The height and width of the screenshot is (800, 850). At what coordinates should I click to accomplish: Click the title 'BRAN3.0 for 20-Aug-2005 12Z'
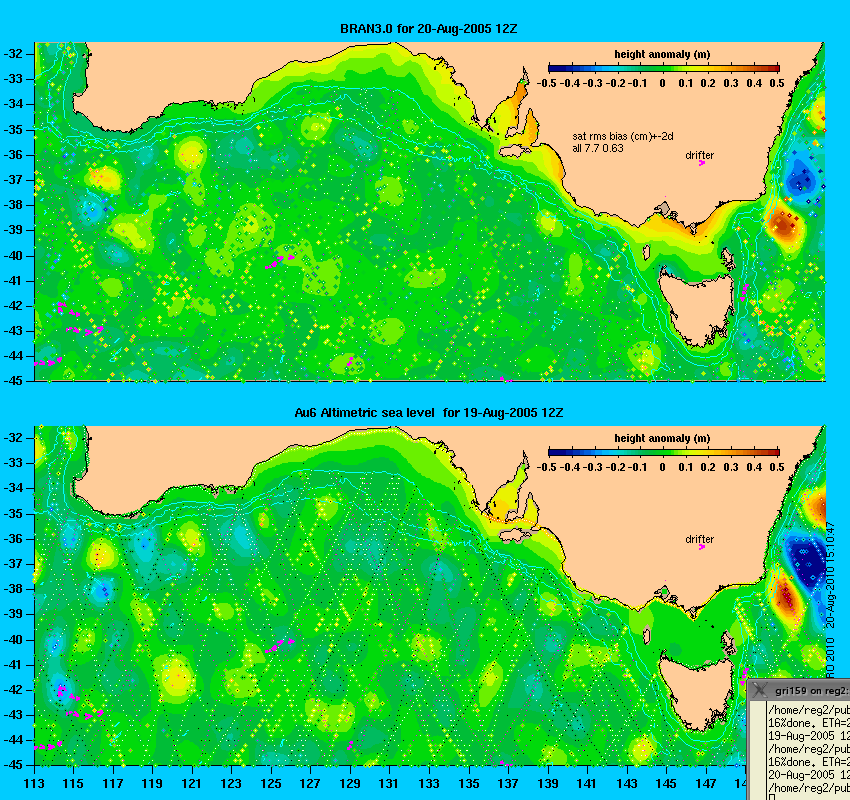click(x=428, y=29)
